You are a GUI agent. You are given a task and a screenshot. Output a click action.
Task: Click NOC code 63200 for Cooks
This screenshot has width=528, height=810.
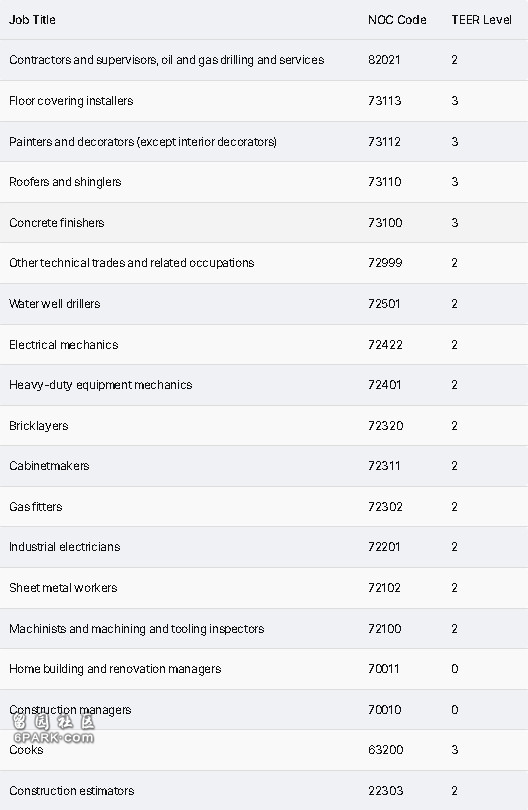tap(385, 750)
